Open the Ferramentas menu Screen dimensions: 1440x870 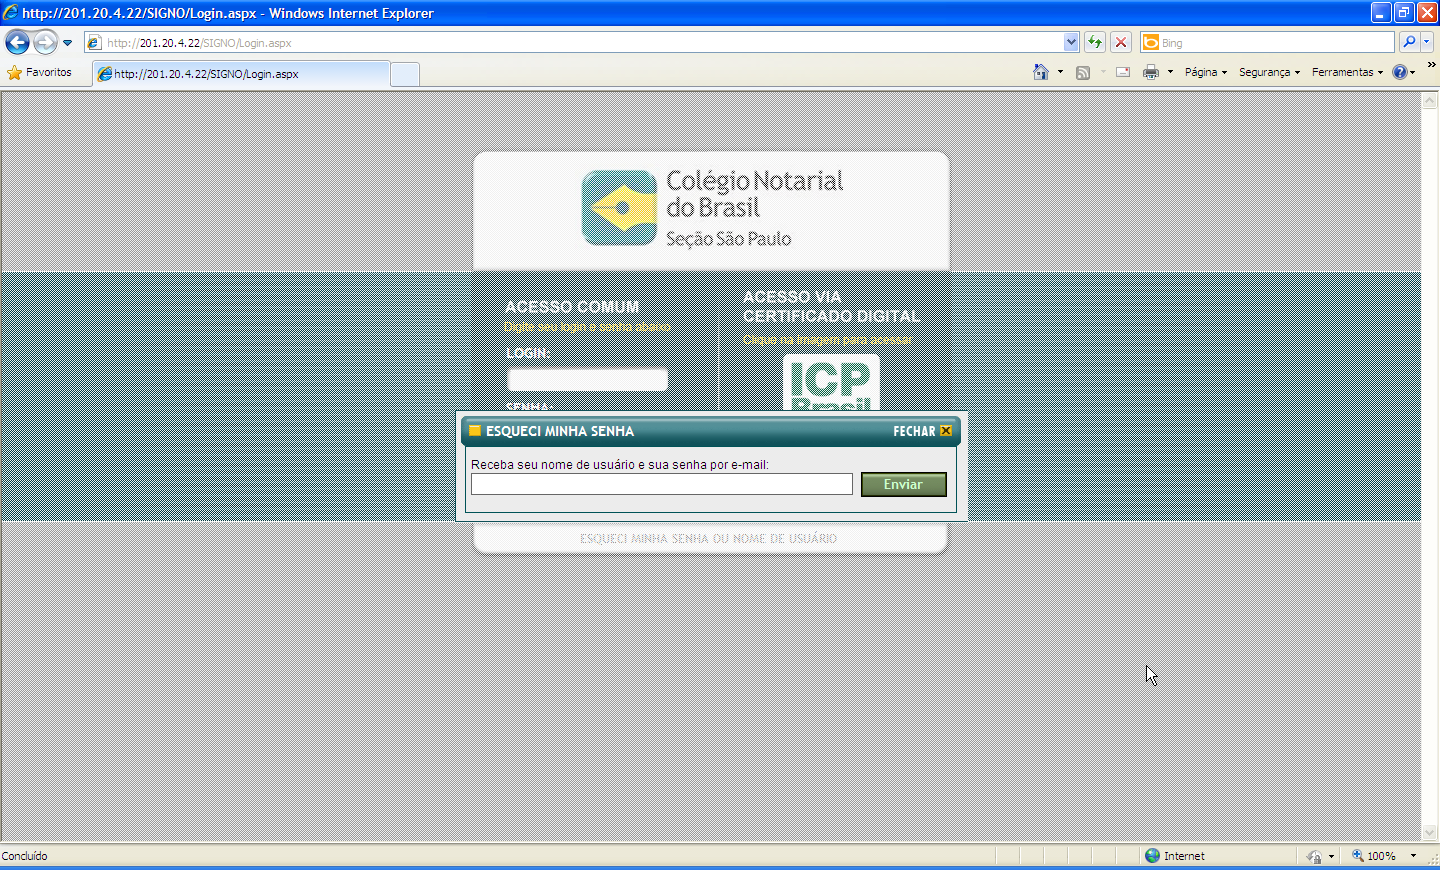[x=1347, y=72]
